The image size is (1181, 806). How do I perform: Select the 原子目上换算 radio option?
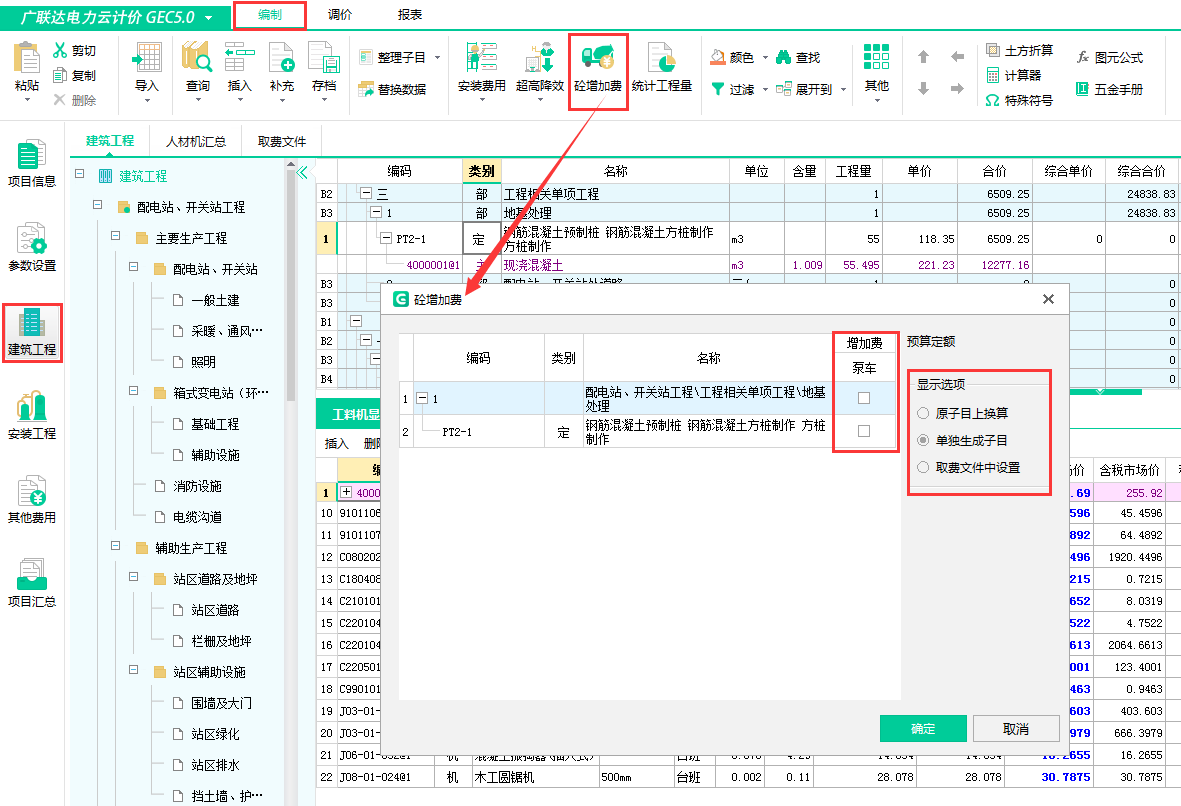[x=923, y=413]
